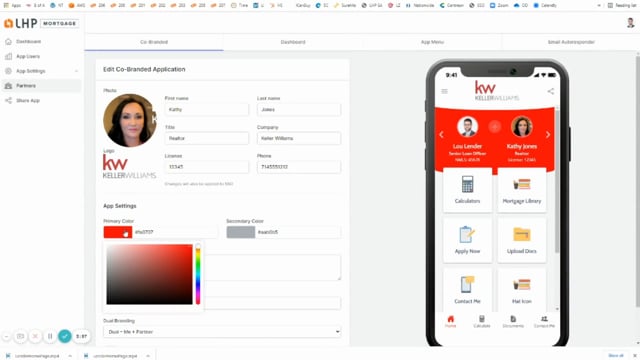Viewport: 640px width, 360px height.
Task: Tap the plus circle between the two profiles
Action: (x=495, y=127)
